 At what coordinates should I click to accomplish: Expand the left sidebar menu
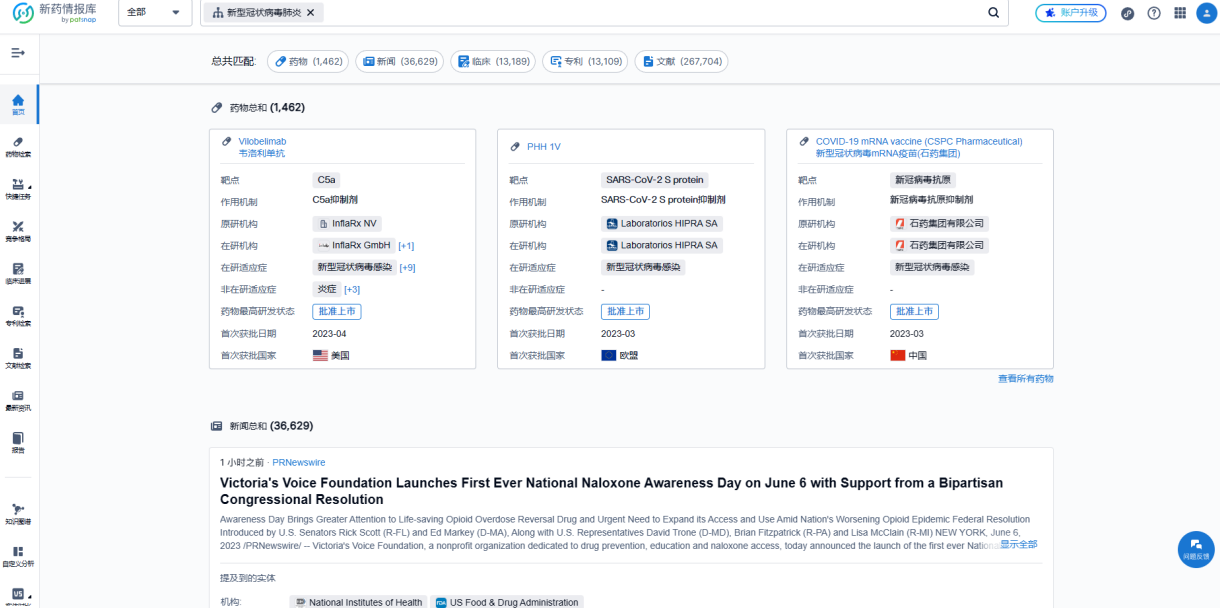pyautogui.click(x=18, y=52)
